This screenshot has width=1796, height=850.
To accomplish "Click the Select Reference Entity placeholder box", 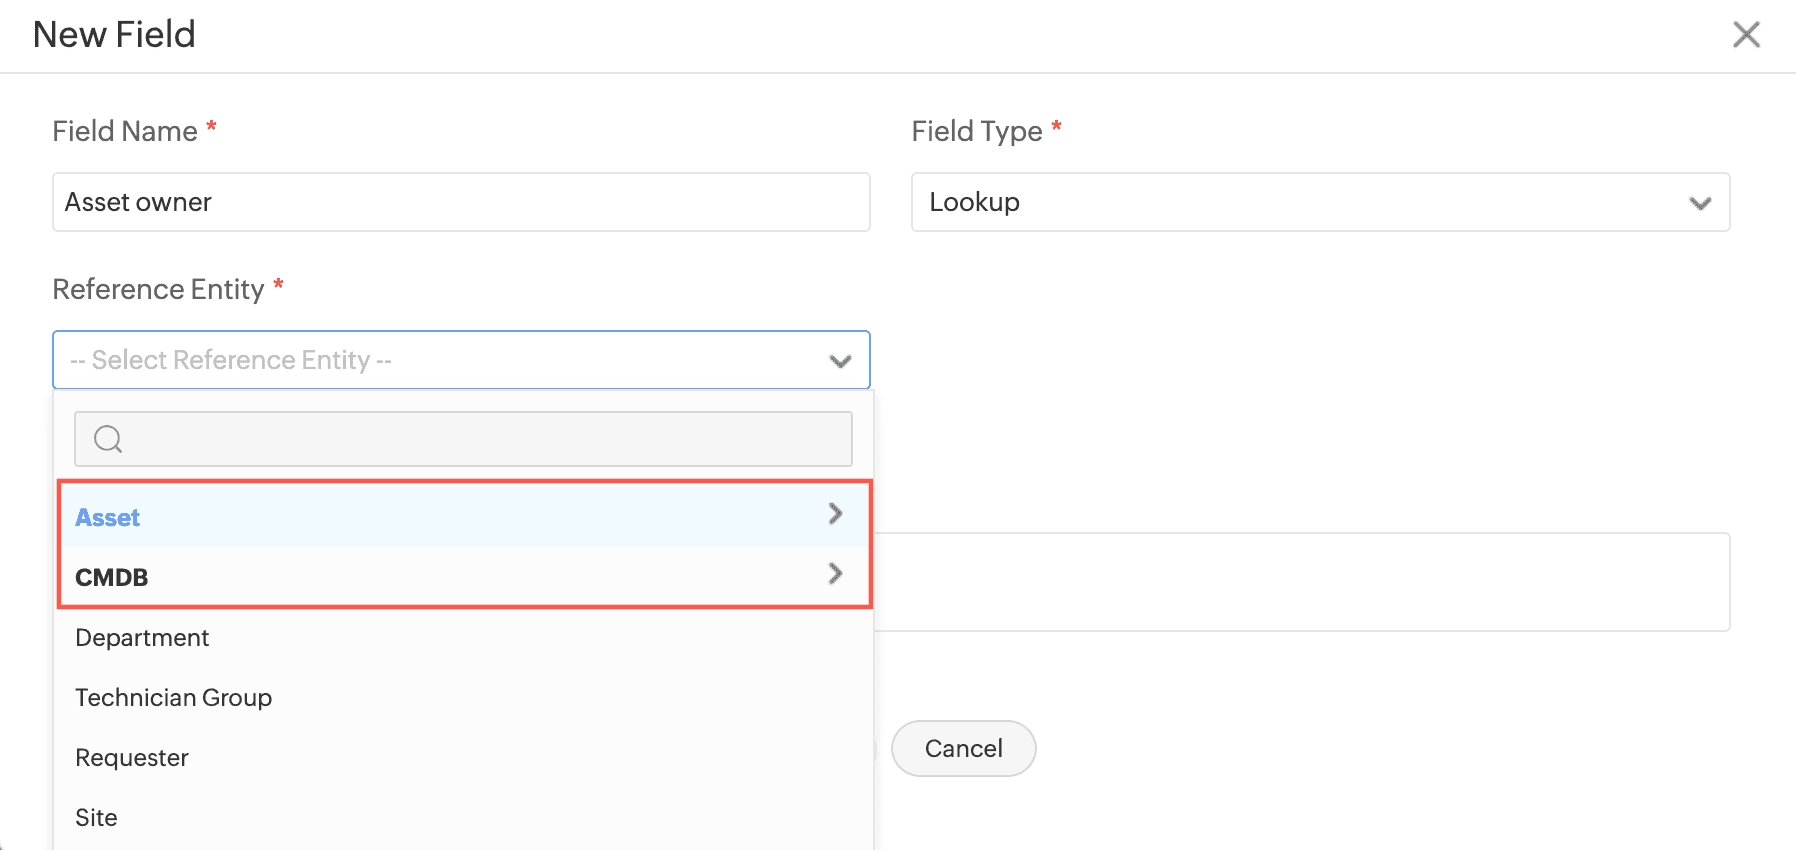I will click(x=440, y=360).
